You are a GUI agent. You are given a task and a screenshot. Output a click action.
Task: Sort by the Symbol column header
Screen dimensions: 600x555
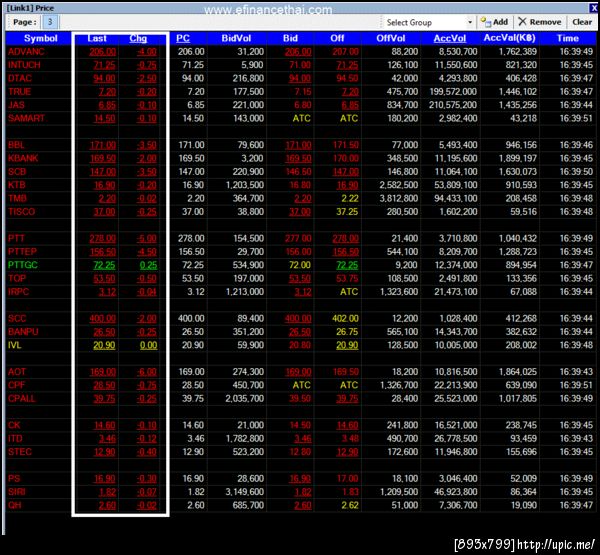pos(40,38)
